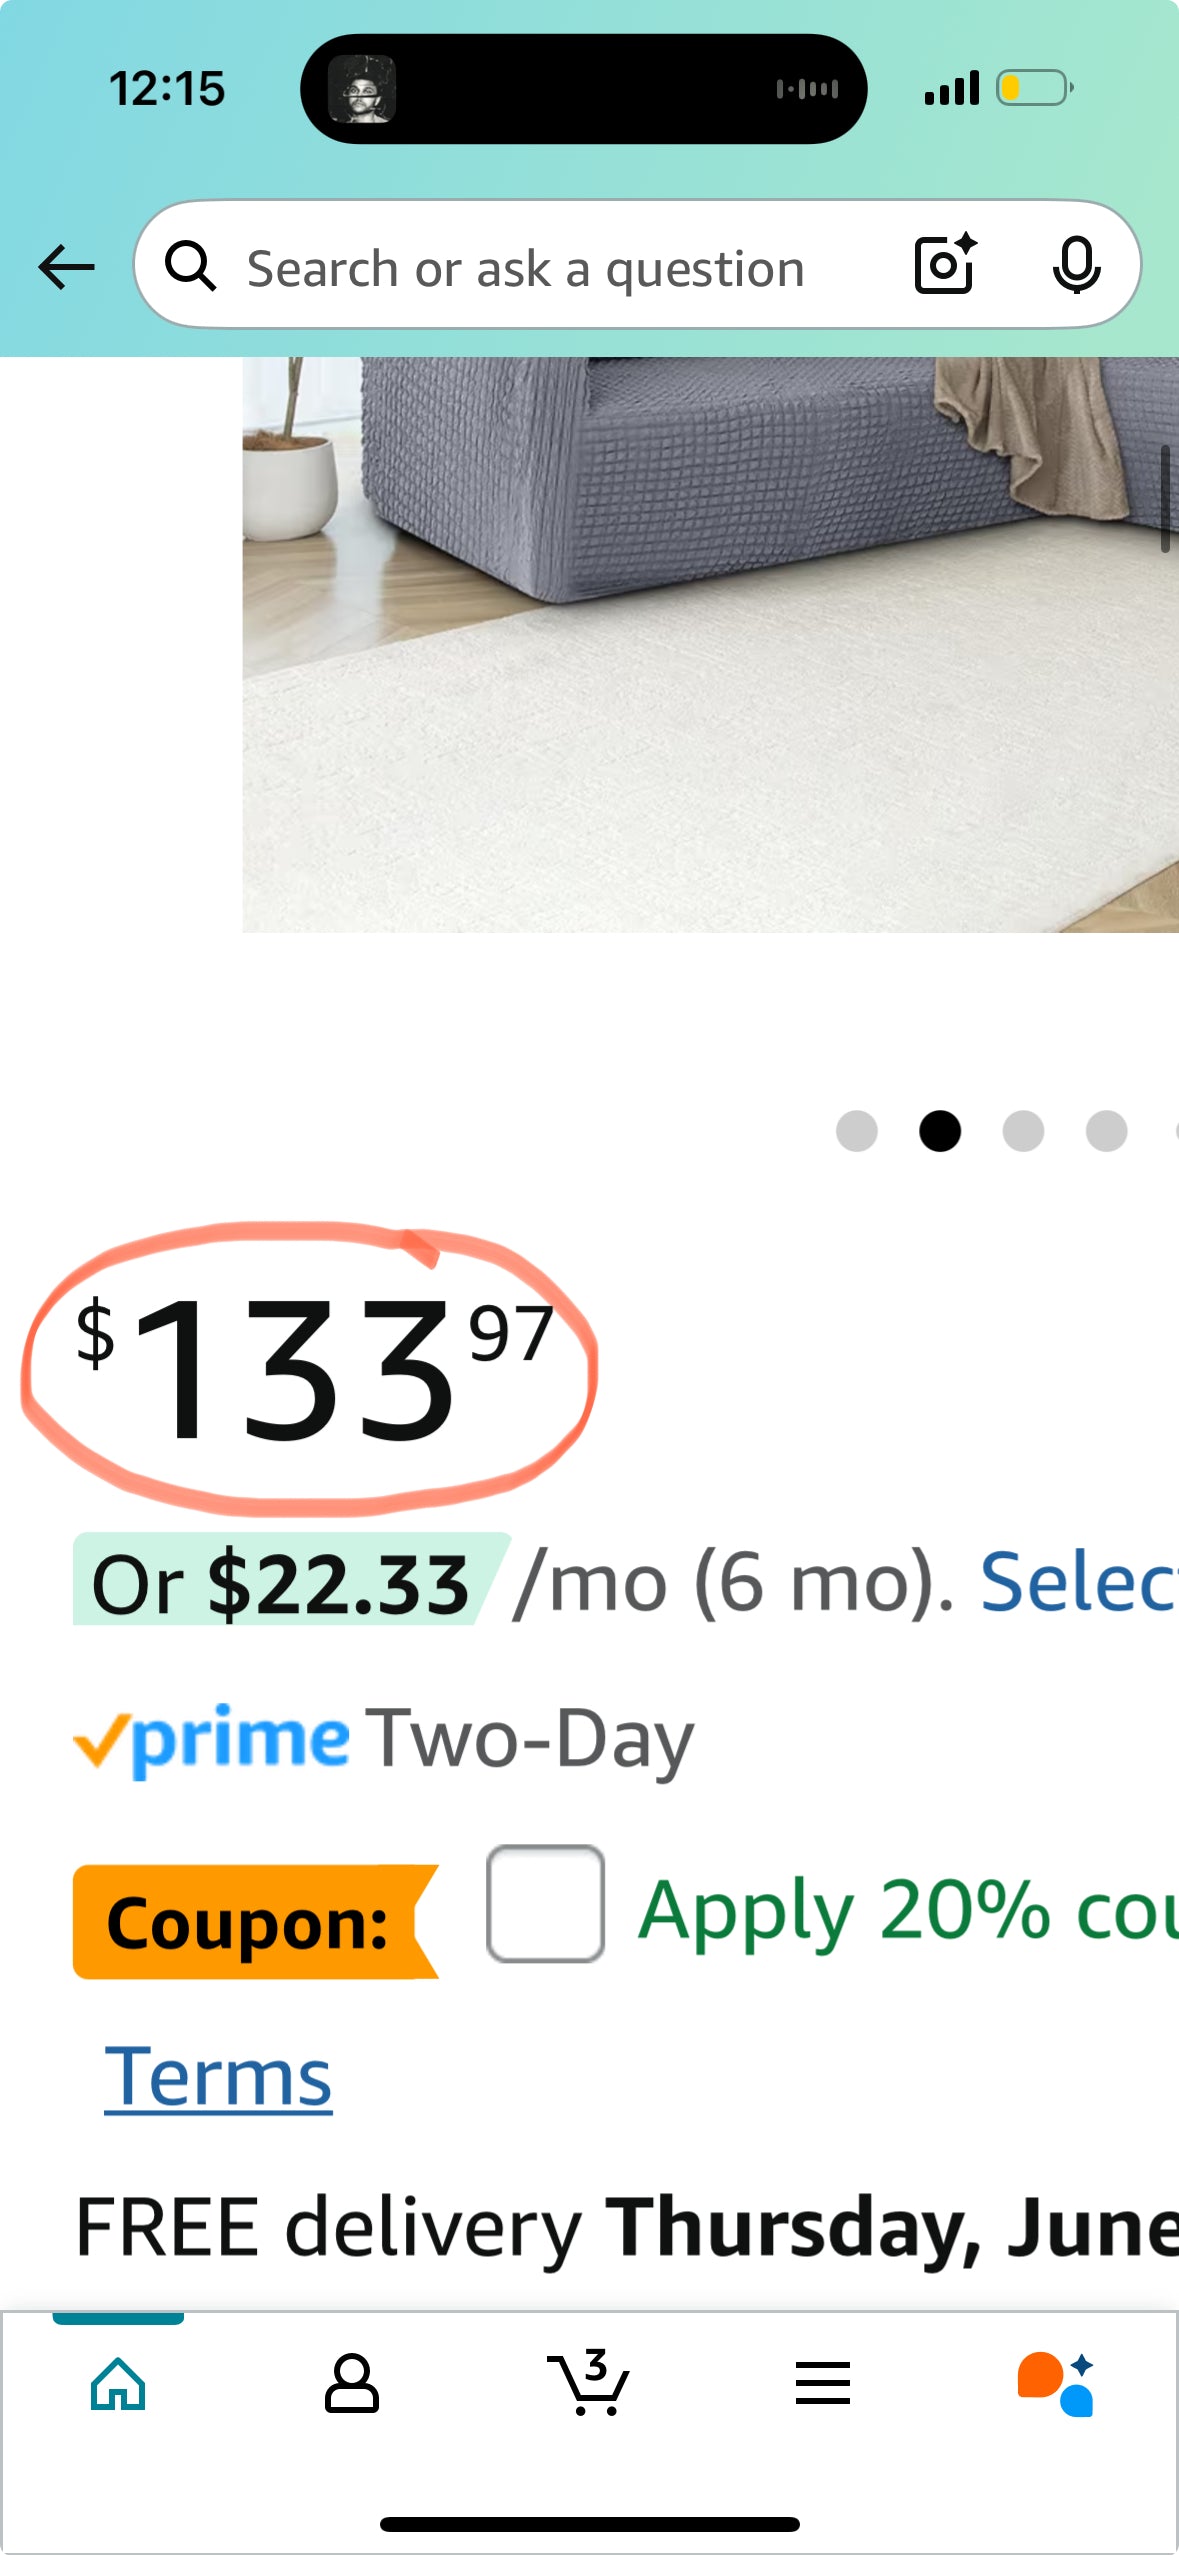Viewport: 1179px width, 2555px height.
Task: Tap the search magnifier icon
Action: (190, 267)
